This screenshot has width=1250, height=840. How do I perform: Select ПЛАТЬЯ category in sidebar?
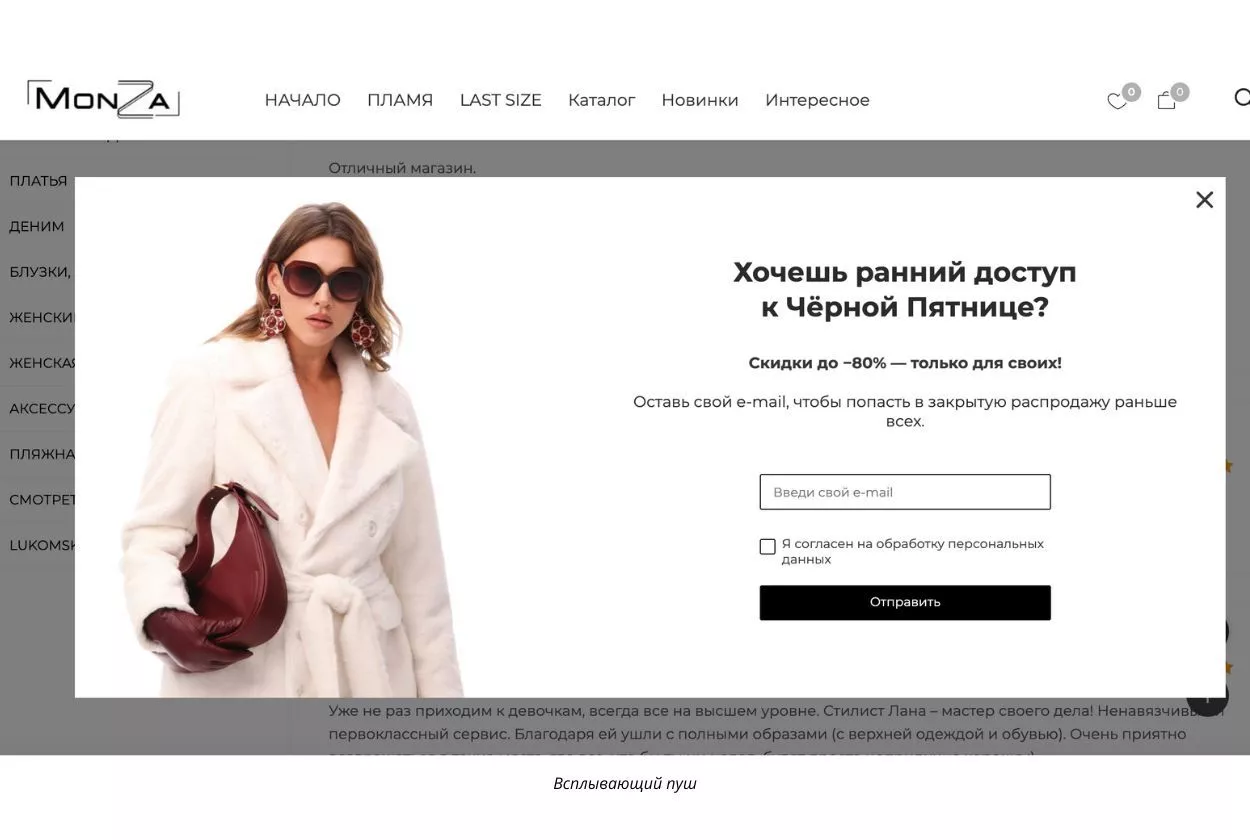pos(38,181)
